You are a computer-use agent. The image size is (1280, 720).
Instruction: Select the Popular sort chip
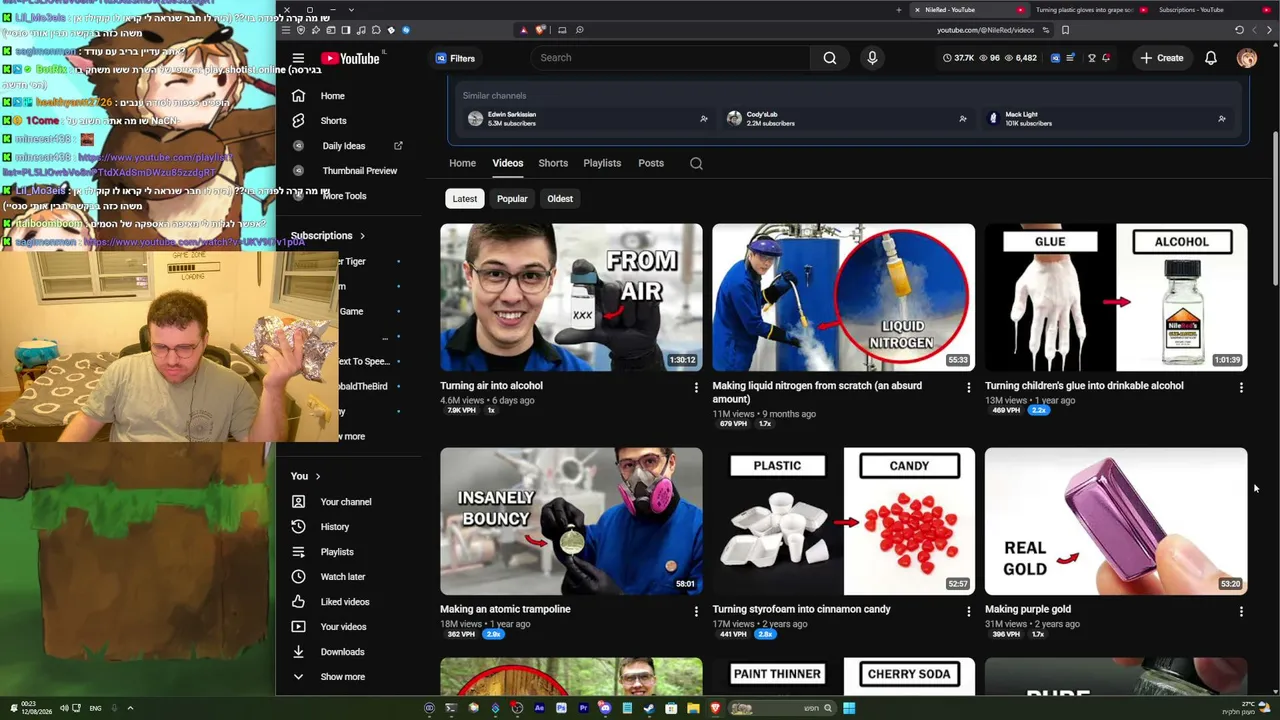(512, 199)
